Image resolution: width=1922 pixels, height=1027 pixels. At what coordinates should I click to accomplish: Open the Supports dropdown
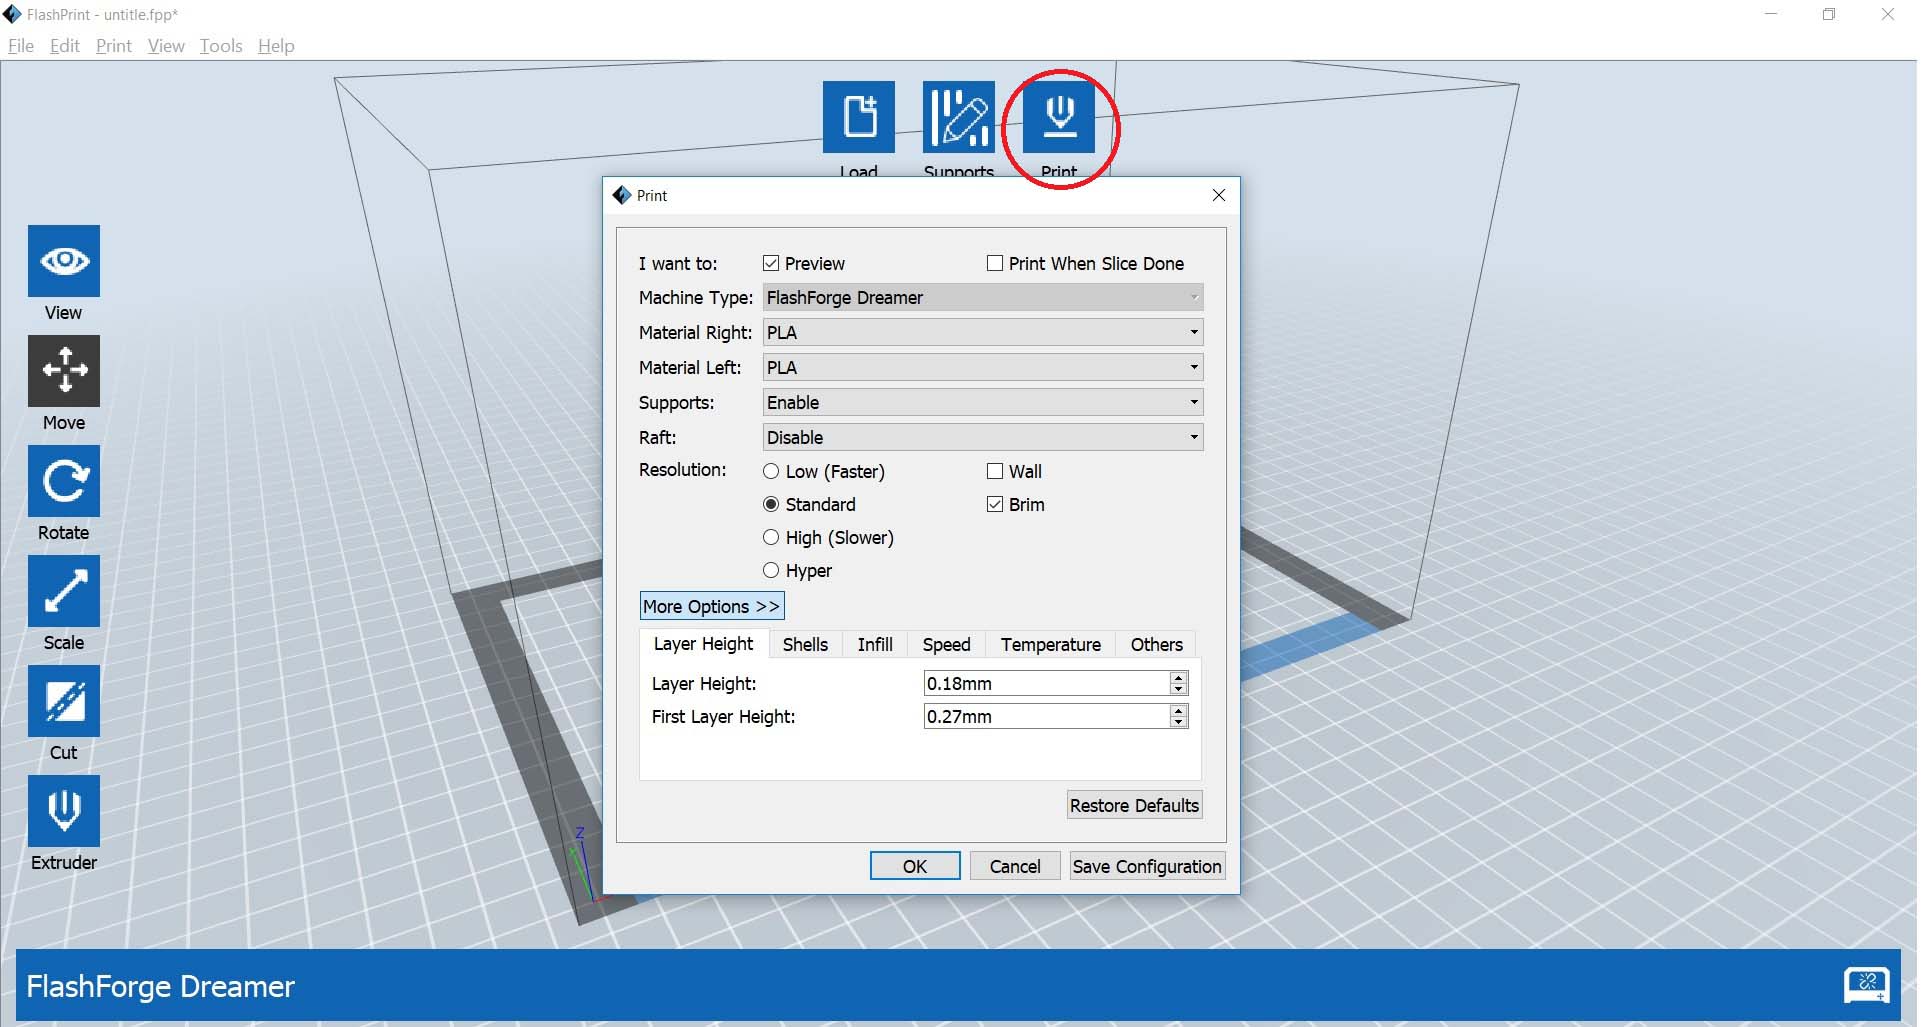983,402
